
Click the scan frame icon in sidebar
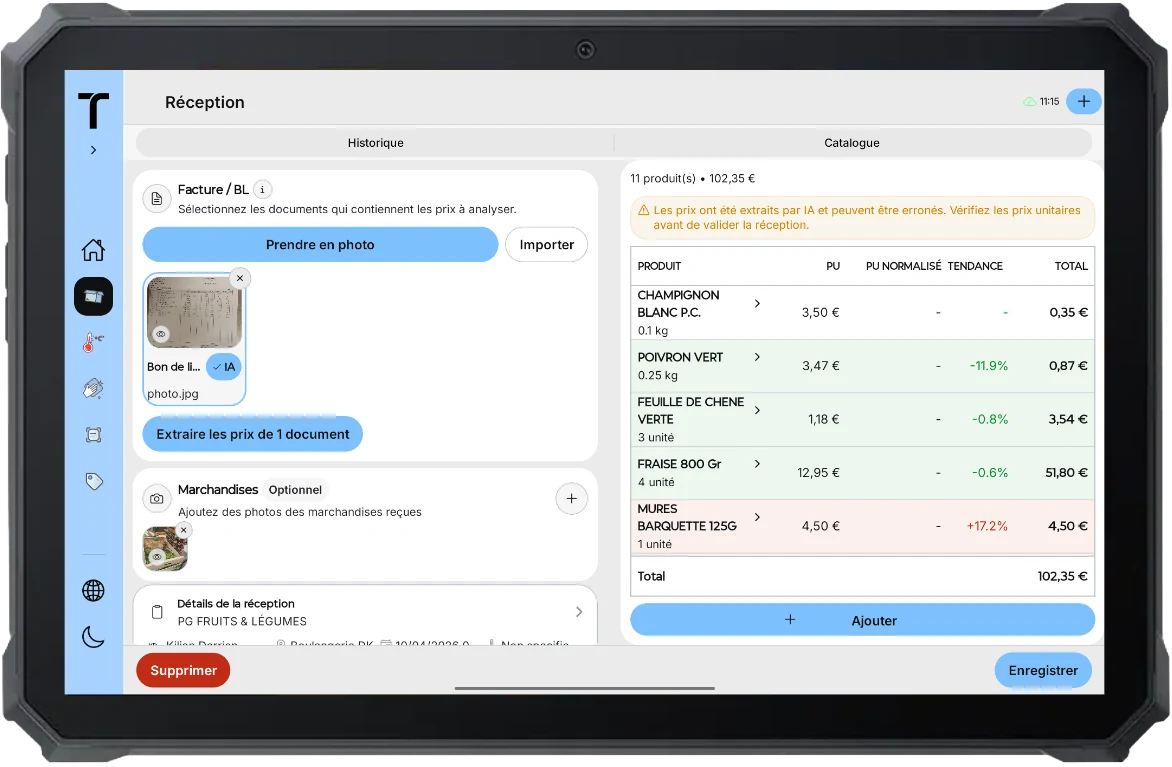tap(93, 435)
